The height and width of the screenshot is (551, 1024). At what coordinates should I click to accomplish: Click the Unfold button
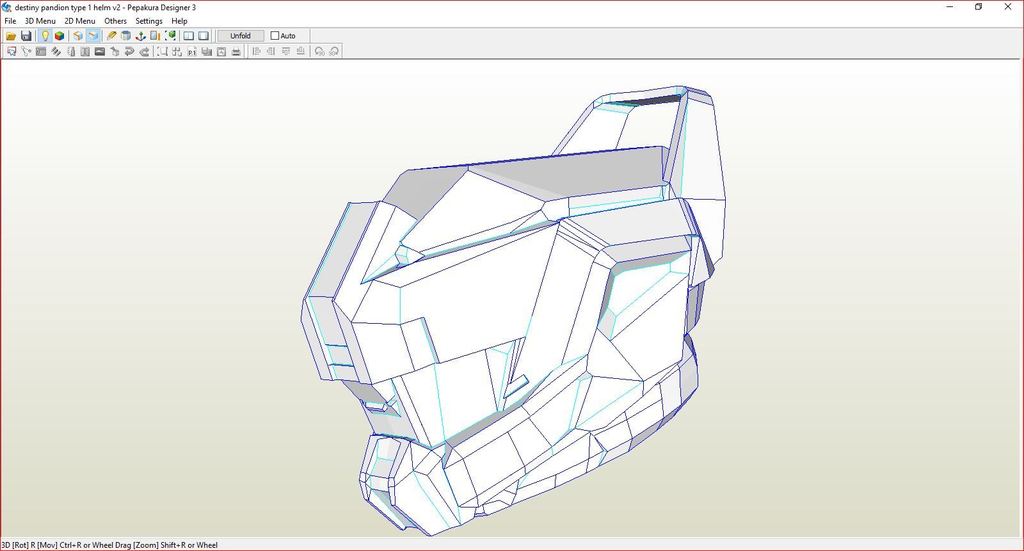(x=240, y=36)
